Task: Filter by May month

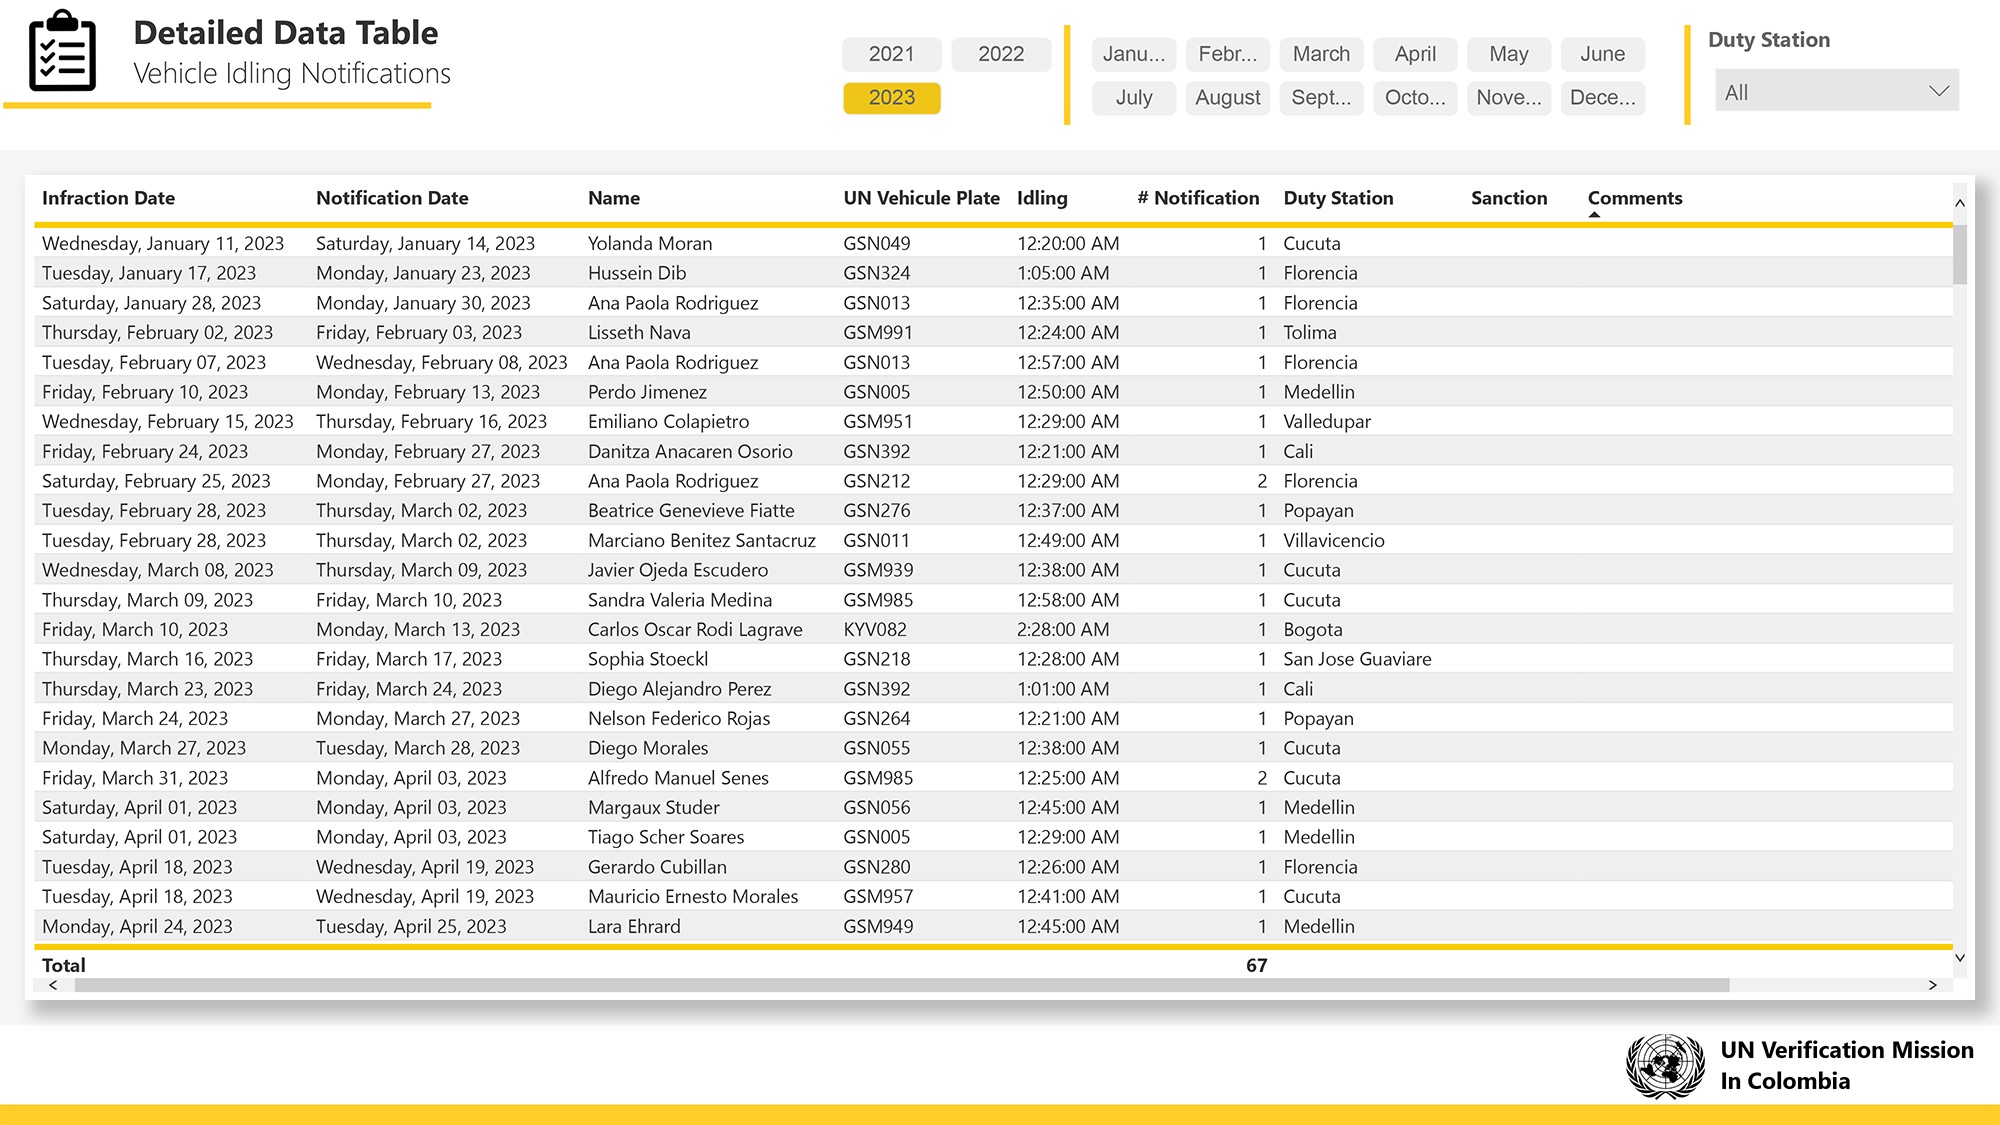Action: coord(1509,54)
